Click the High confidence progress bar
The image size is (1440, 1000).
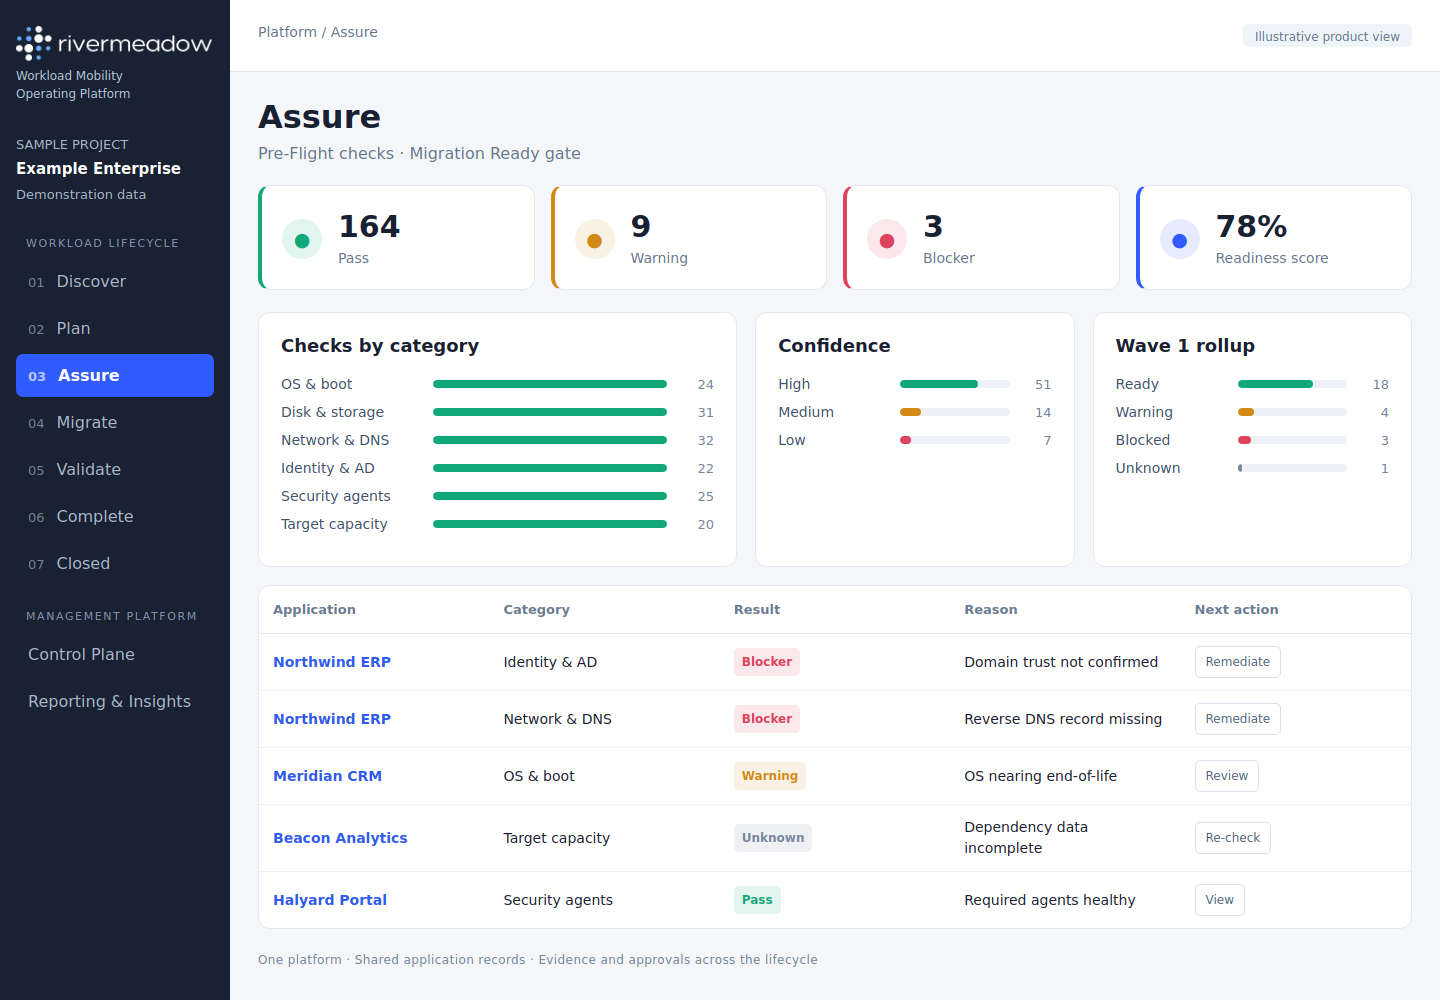point(955,384)
